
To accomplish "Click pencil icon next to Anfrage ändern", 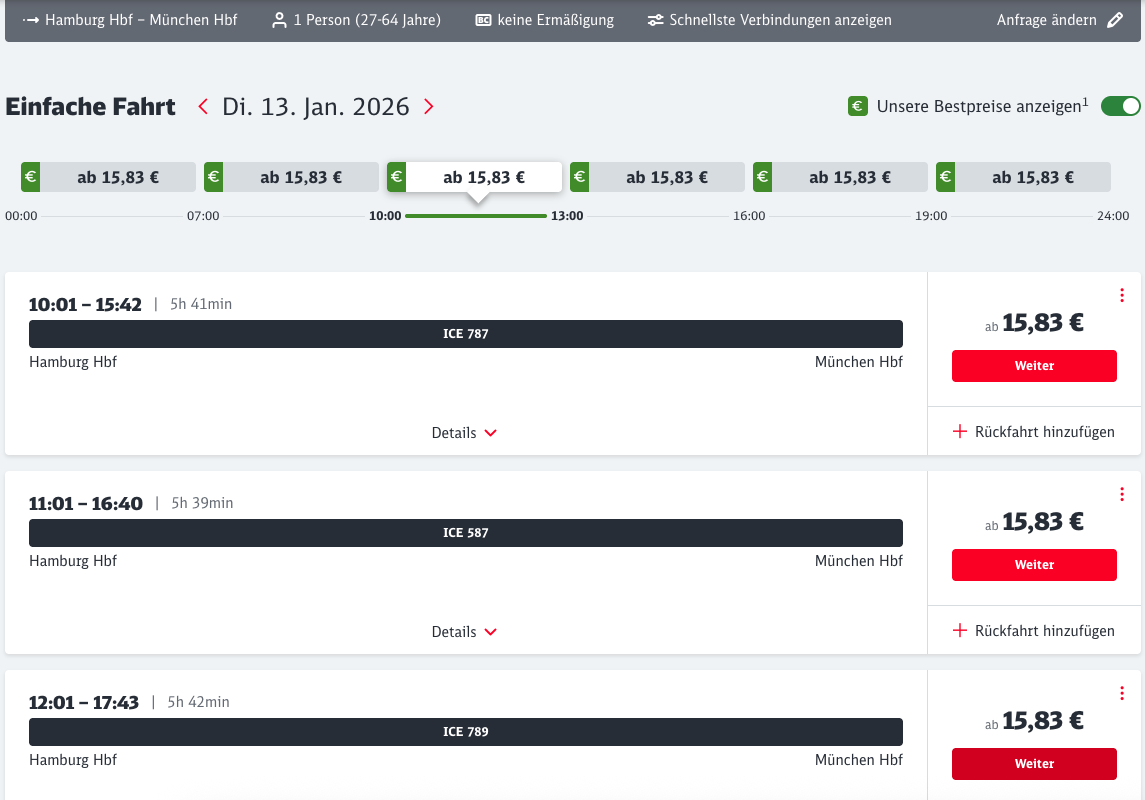I will tap(1115, 20).
